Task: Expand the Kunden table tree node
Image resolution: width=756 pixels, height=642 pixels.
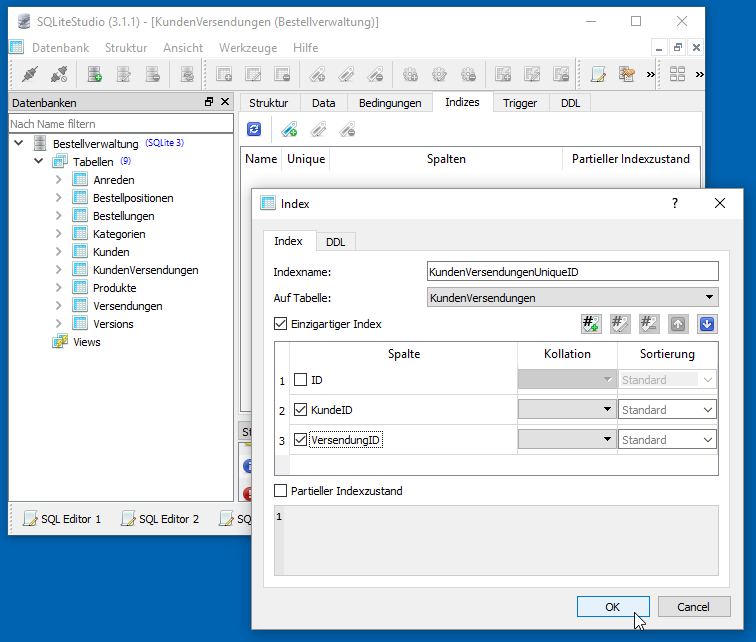Action: 59,252
